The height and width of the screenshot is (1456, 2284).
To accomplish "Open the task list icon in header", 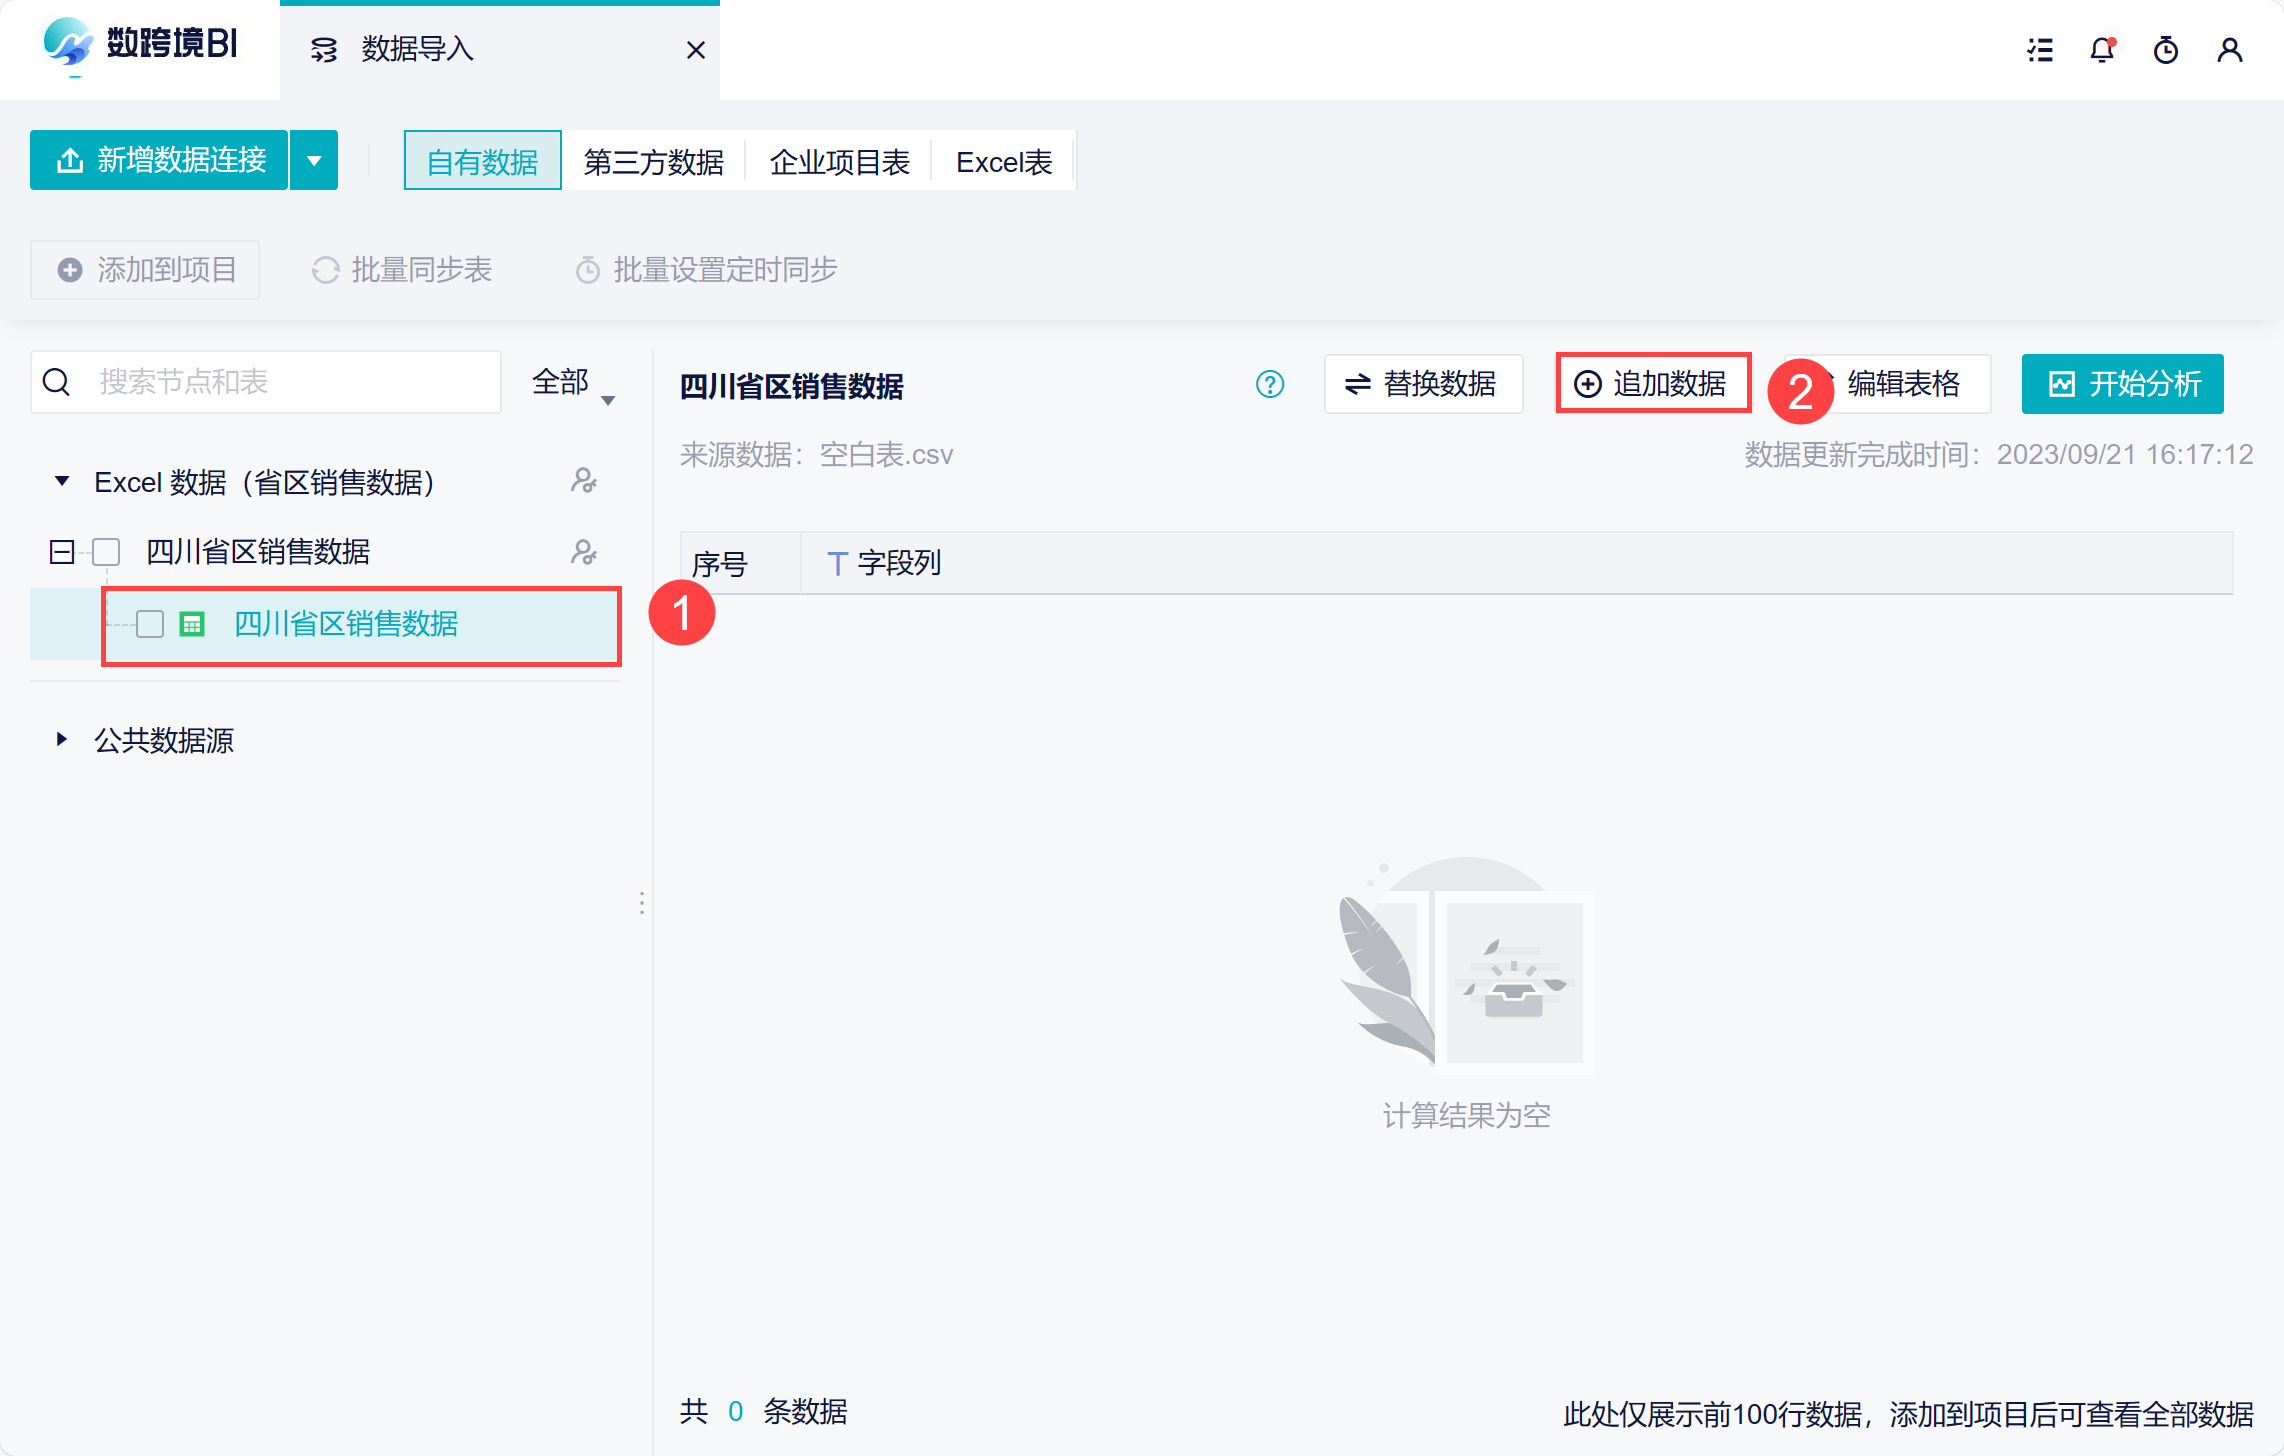I will pyautogui.click(x=2040, y=50).
